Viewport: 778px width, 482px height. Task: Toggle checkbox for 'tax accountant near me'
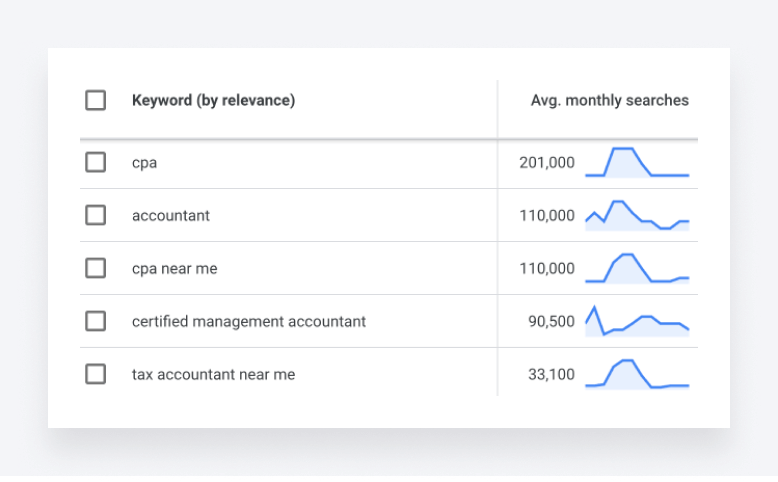[x=96, y=374]
